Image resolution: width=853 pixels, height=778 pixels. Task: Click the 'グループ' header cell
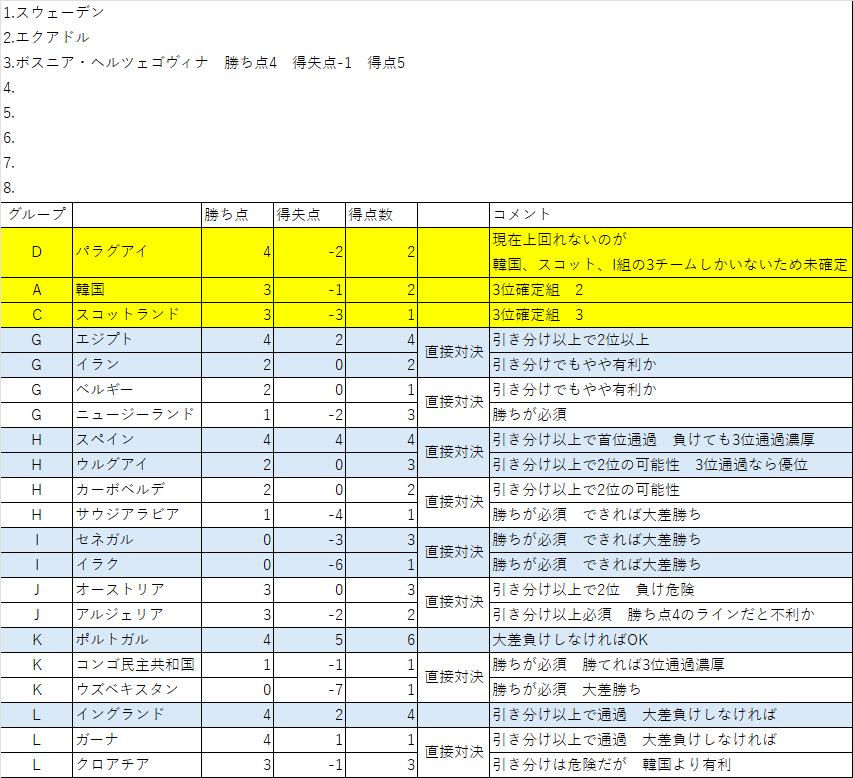click(36, 215)
